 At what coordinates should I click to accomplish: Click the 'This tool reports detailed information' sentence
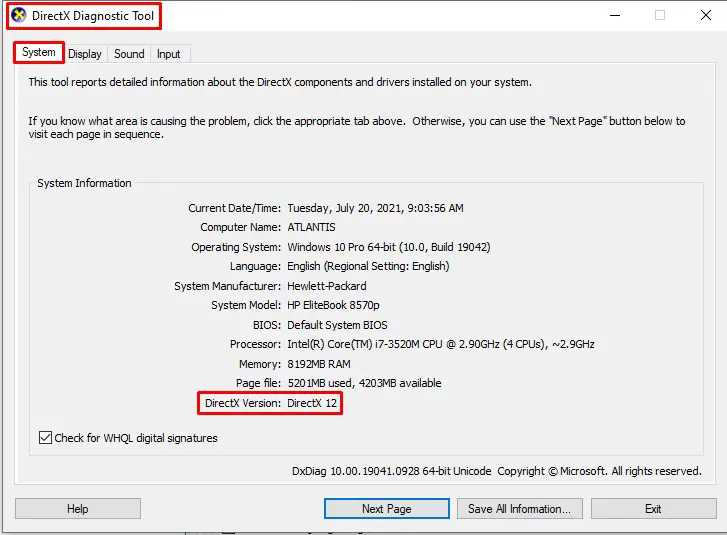coord(280,82)
